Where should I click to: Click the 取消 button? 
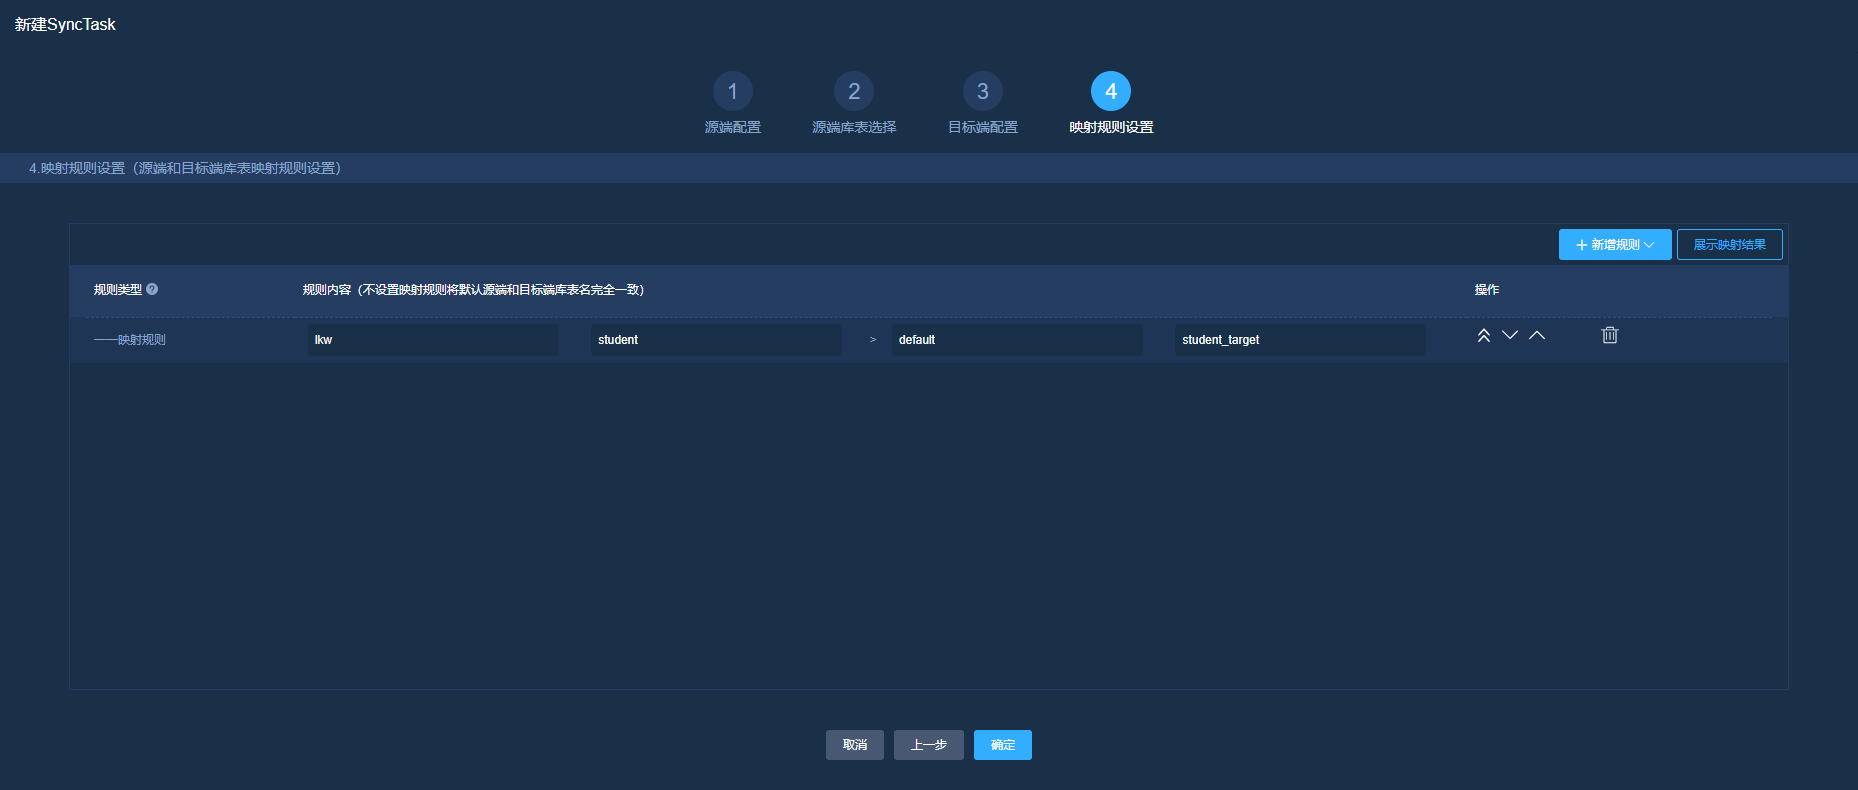854,745
